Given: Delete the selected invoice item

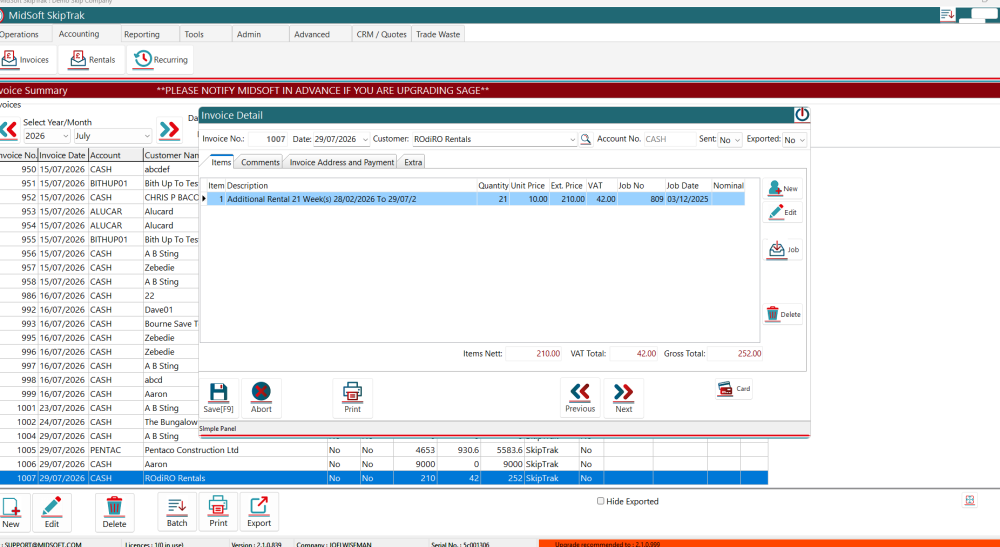Looking at the screenshot, I should tap(783, 314).
